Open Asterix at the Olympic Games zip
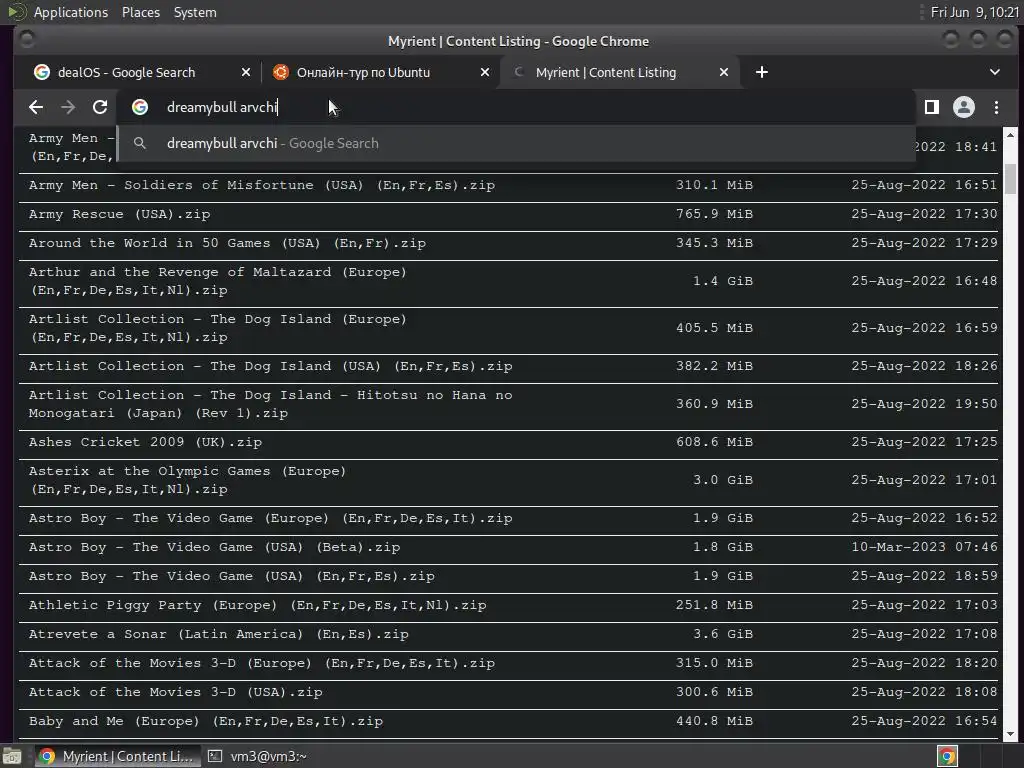1024x768 pixels. pyautogui.click(x=187, y=480)
